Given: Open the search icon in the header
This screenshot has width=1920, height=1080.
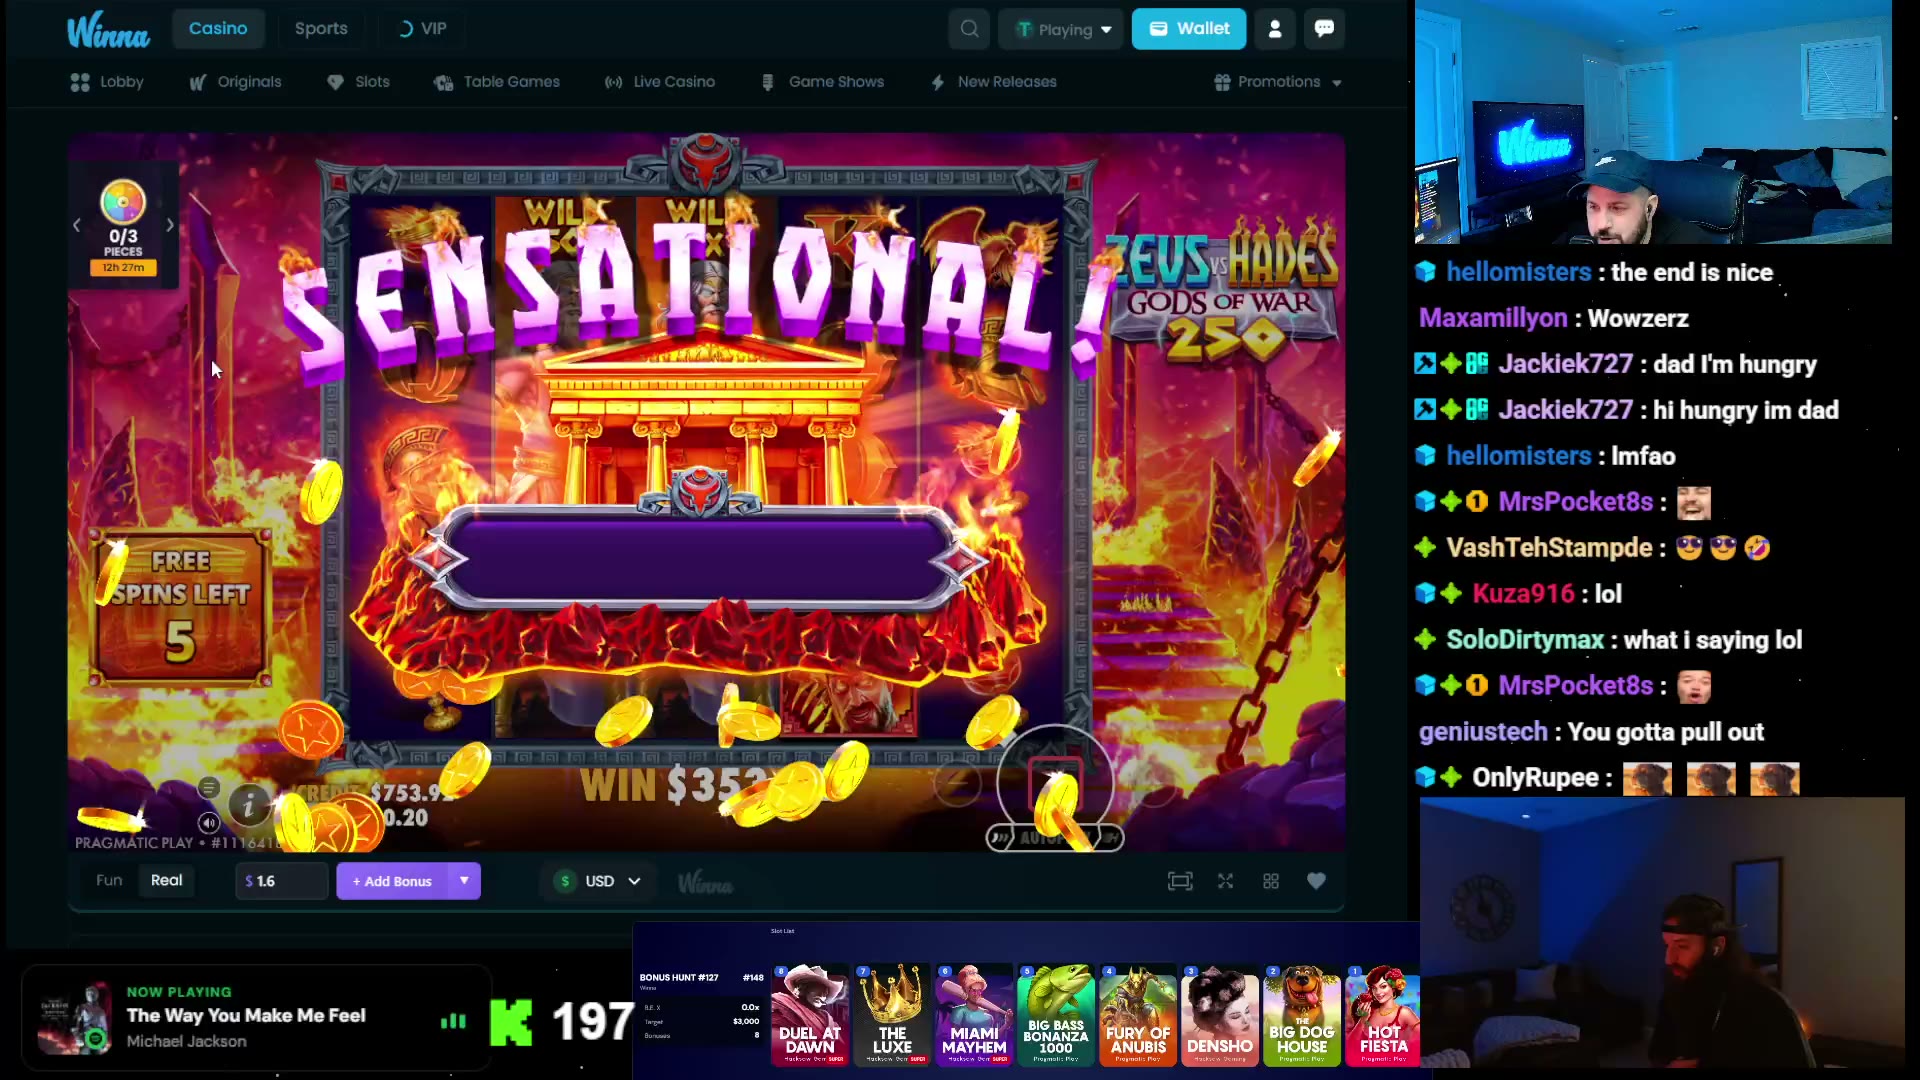Looking at the screenshot, I should click(969, 29).
